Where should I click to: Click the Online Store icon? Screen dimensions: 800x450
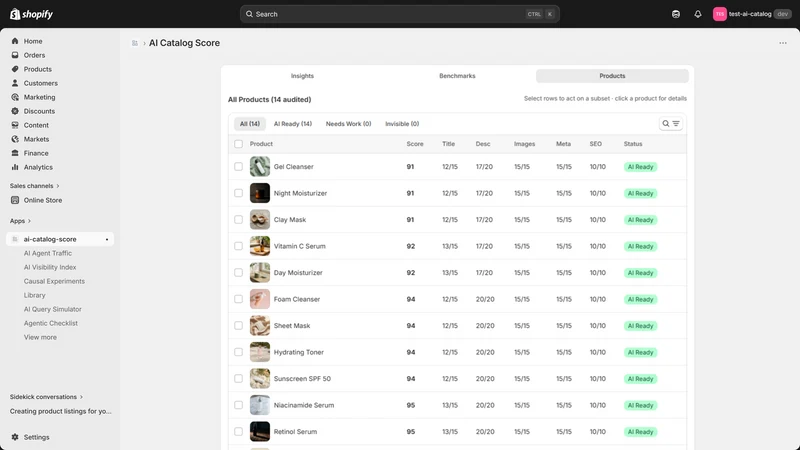15,200
